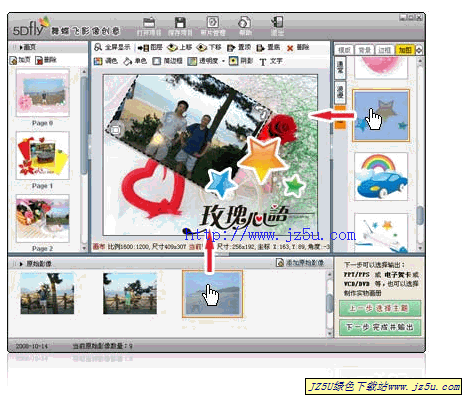The width and height of the screenshot is (465, 398).
Task: Click the clipart panel scrollbar up arrow
Action: point(420,61)
